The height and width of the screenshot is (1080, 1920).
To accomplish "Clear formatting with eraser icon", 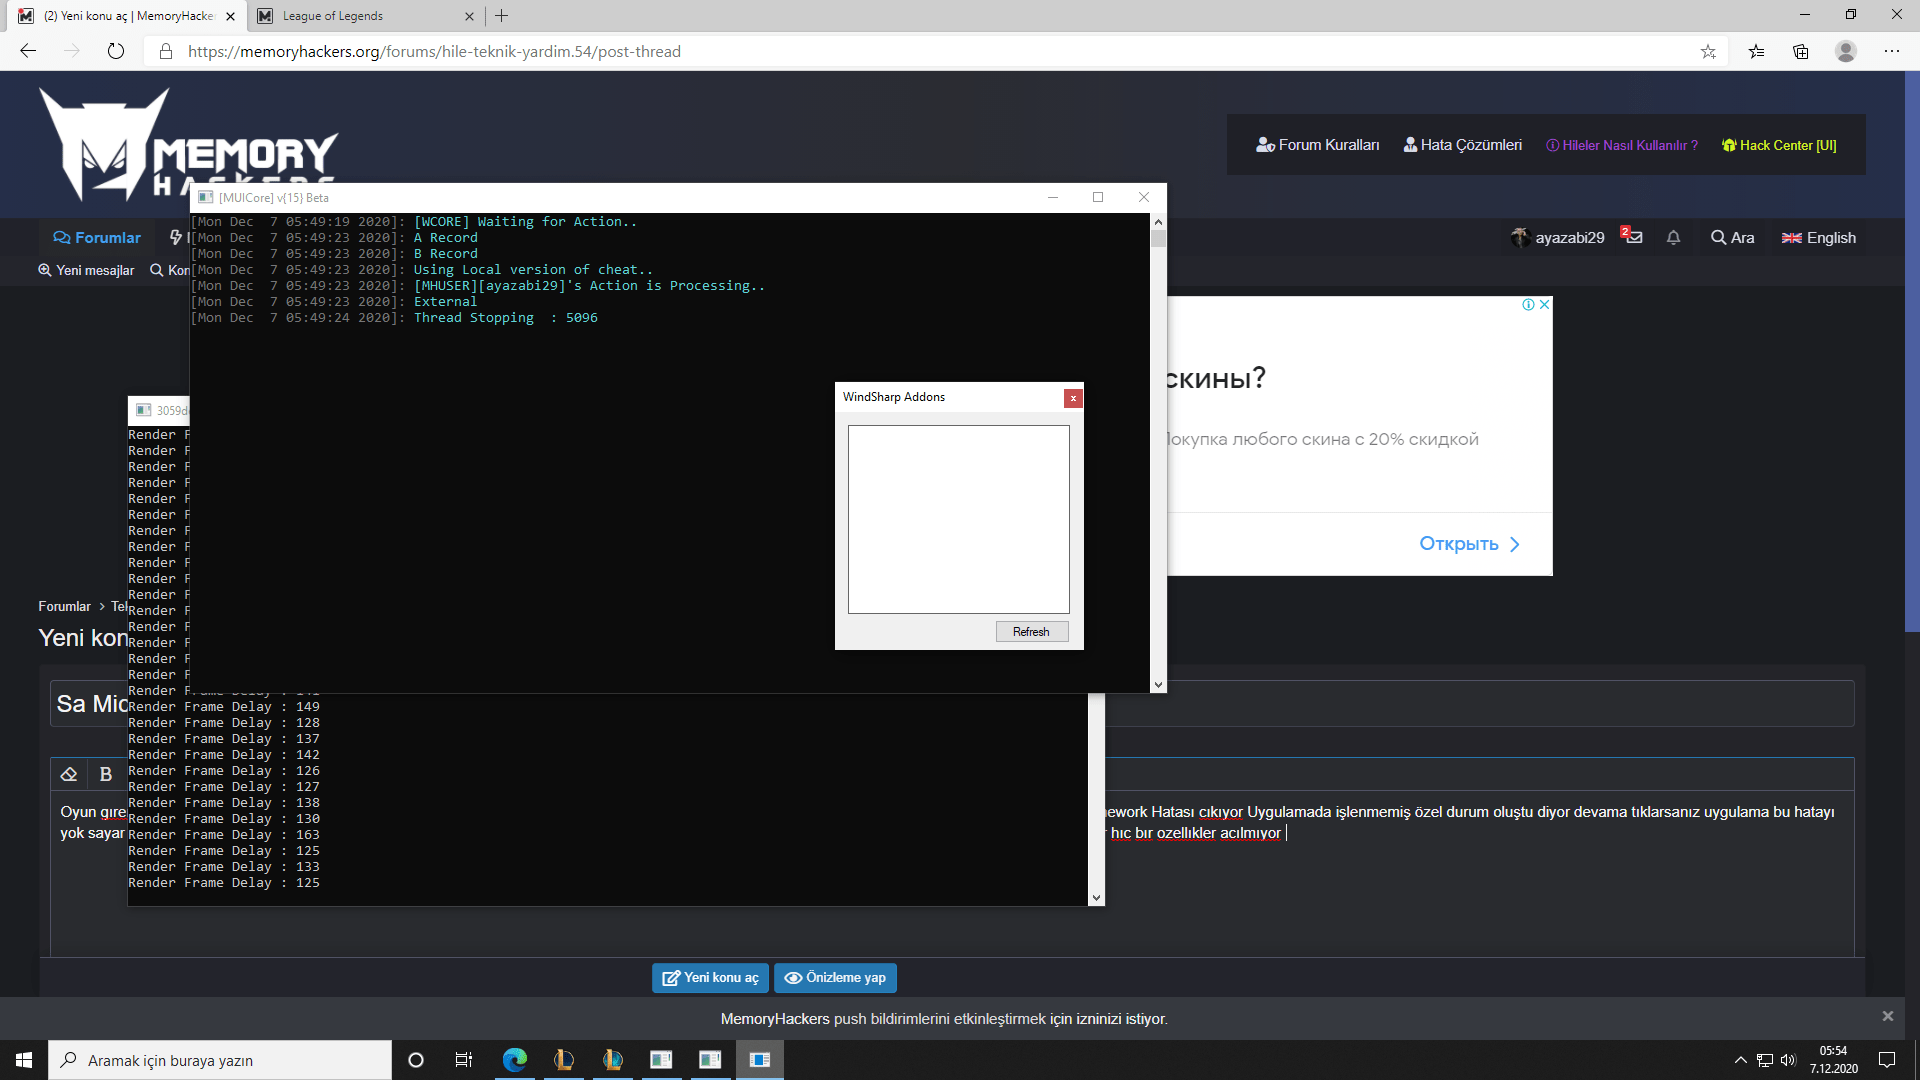I will click(69, 774).
